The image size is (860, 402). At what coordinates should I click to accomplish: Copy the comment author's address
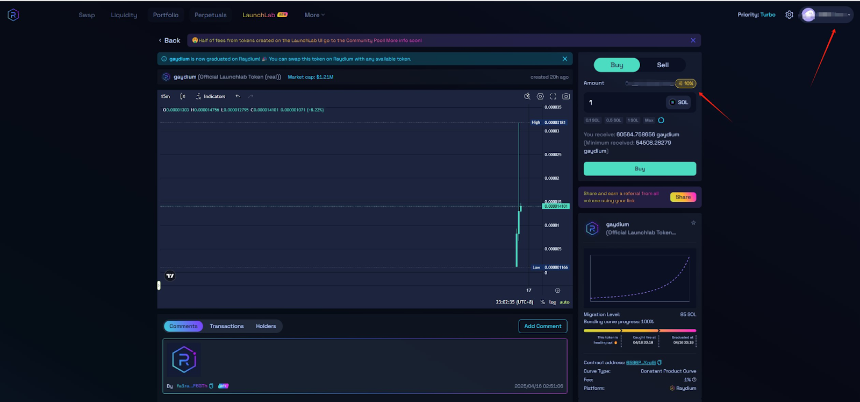pyautogui.click(x=211, y=386)
